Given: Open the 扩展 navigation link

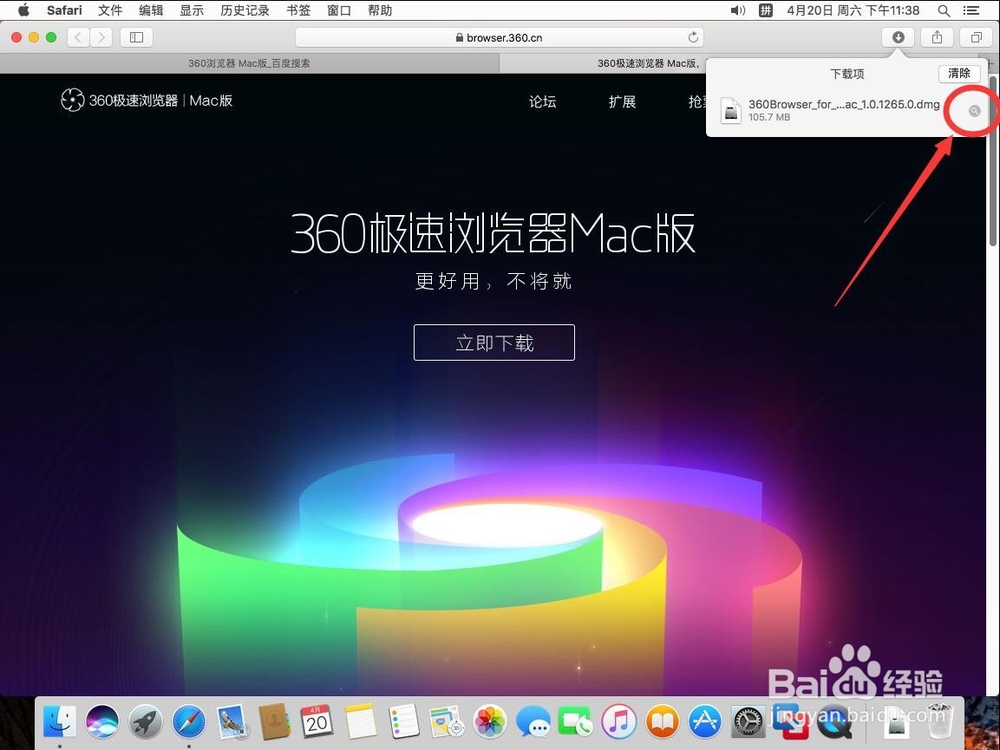Looking at the screenshot, I should coord(622,101).
